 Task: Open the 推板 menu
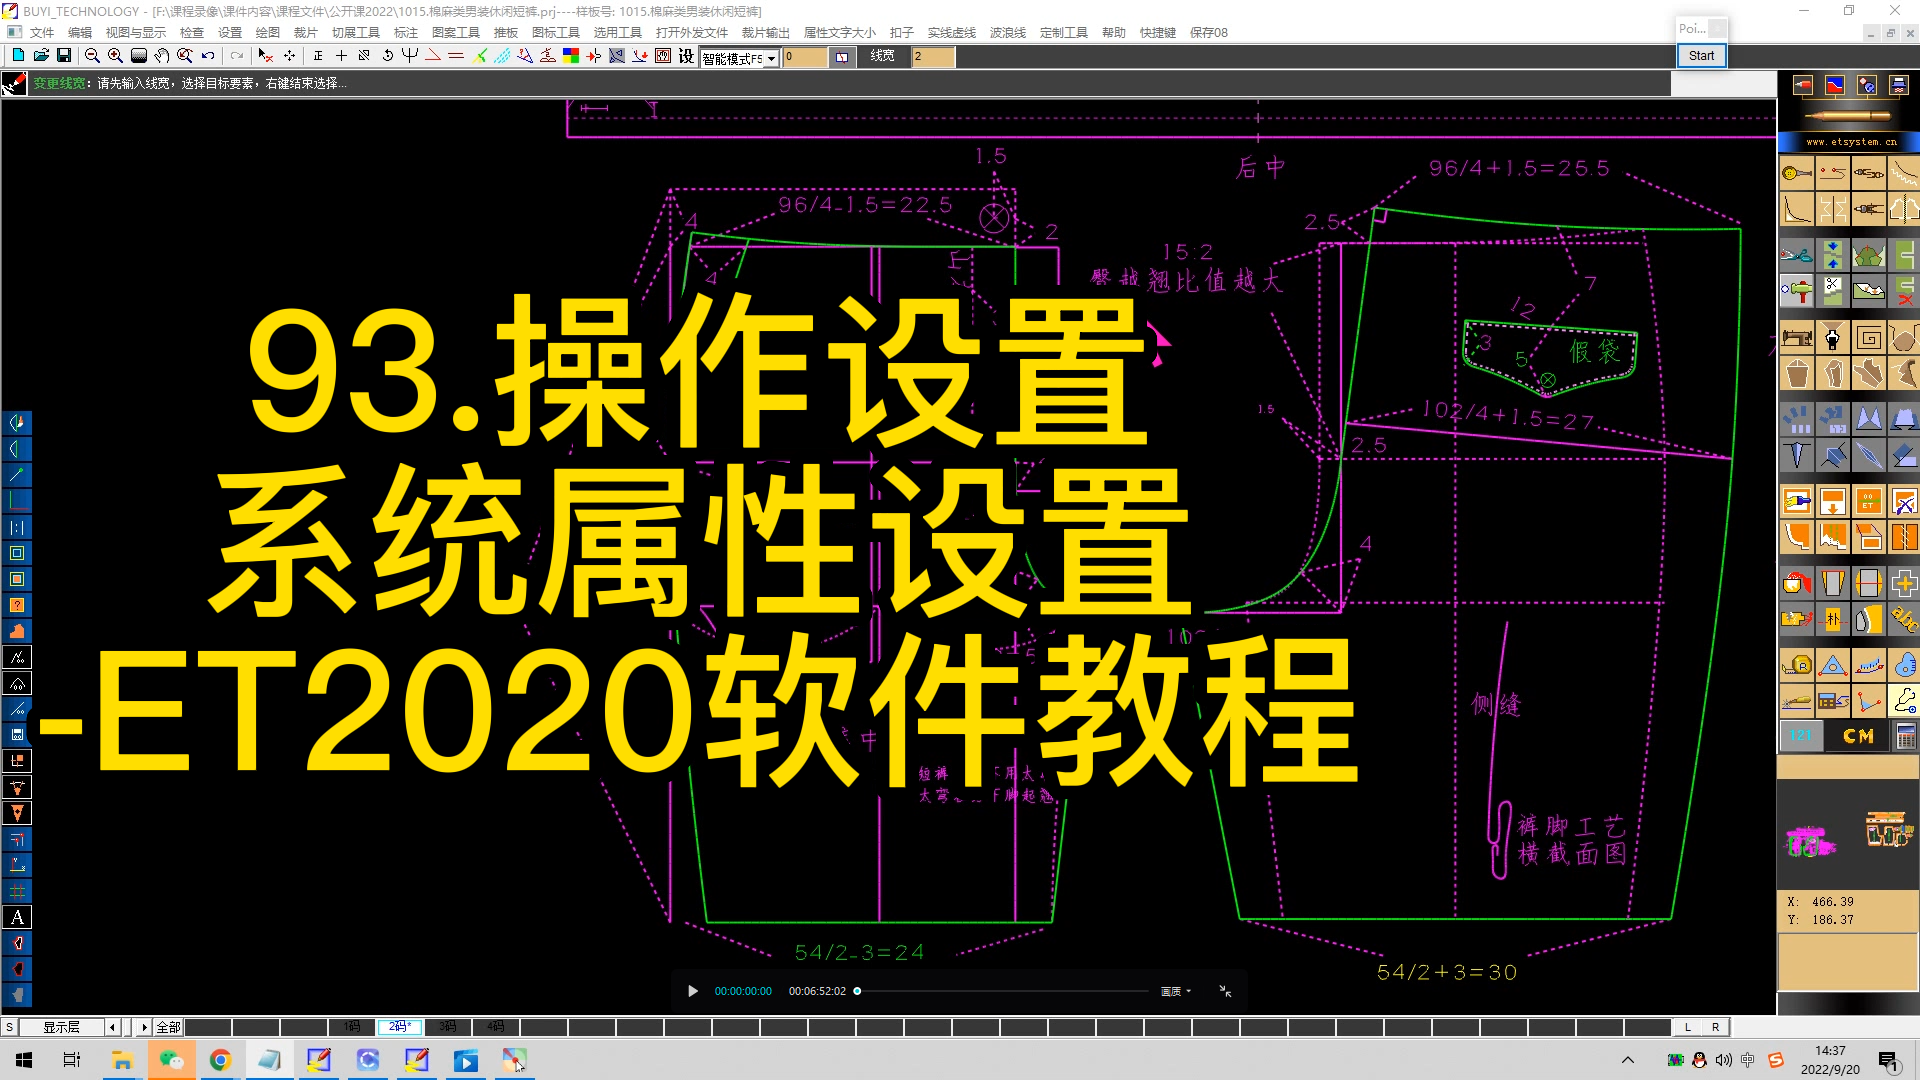coord(506,32)
